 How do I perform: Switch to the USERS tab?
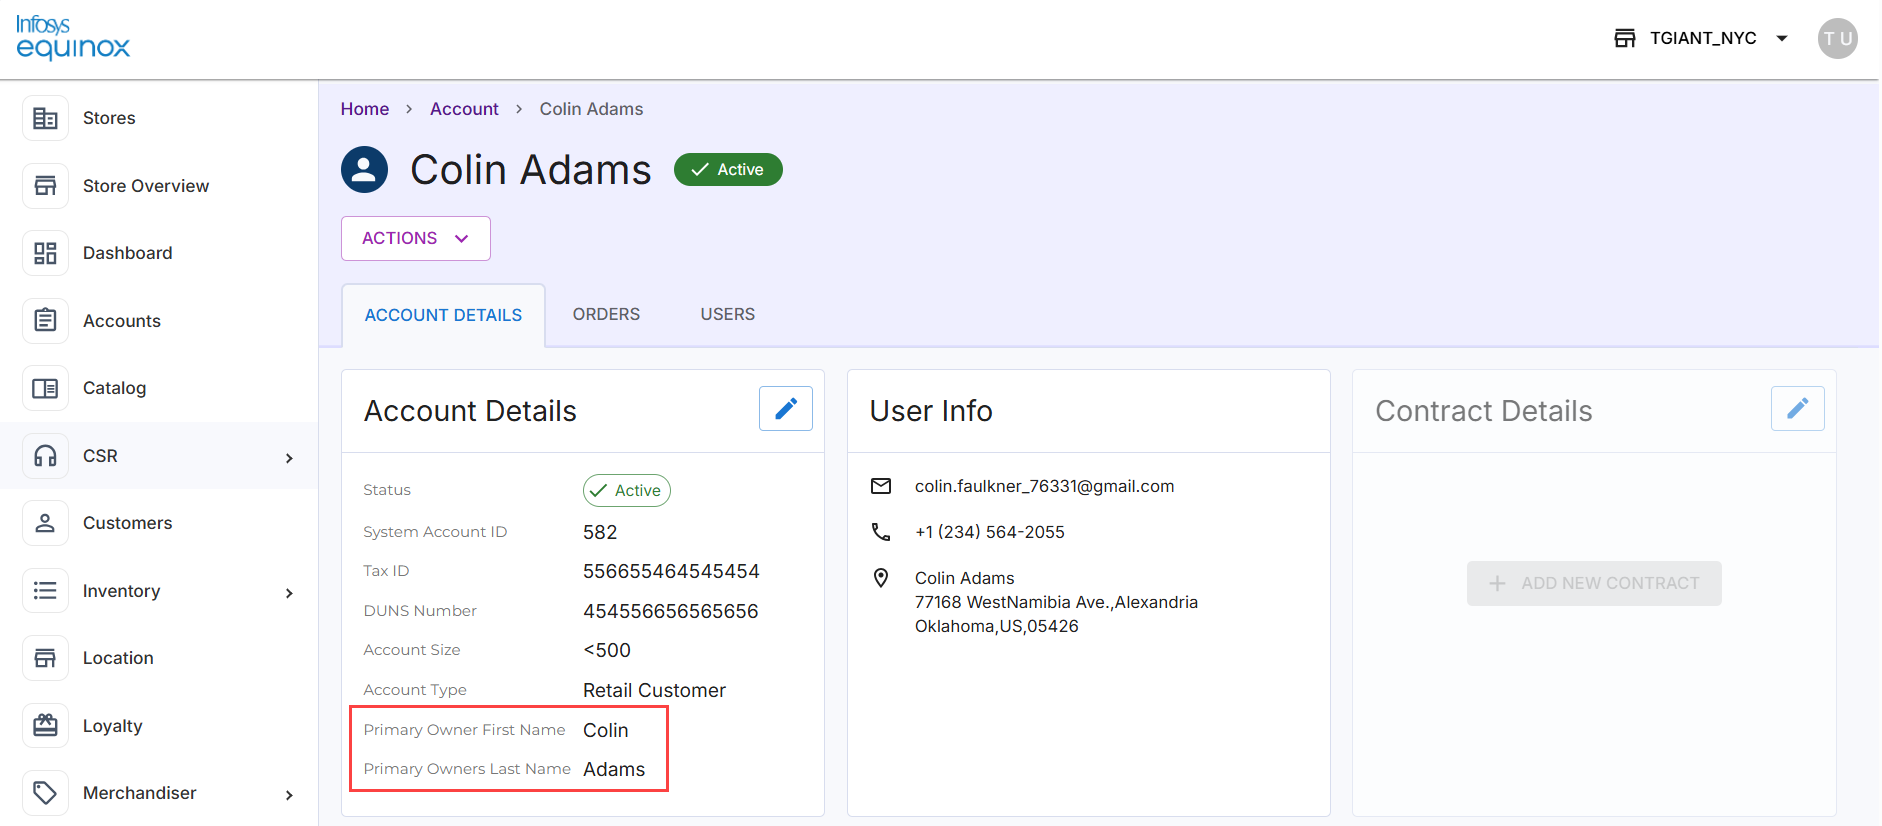[x=728, y=314]
